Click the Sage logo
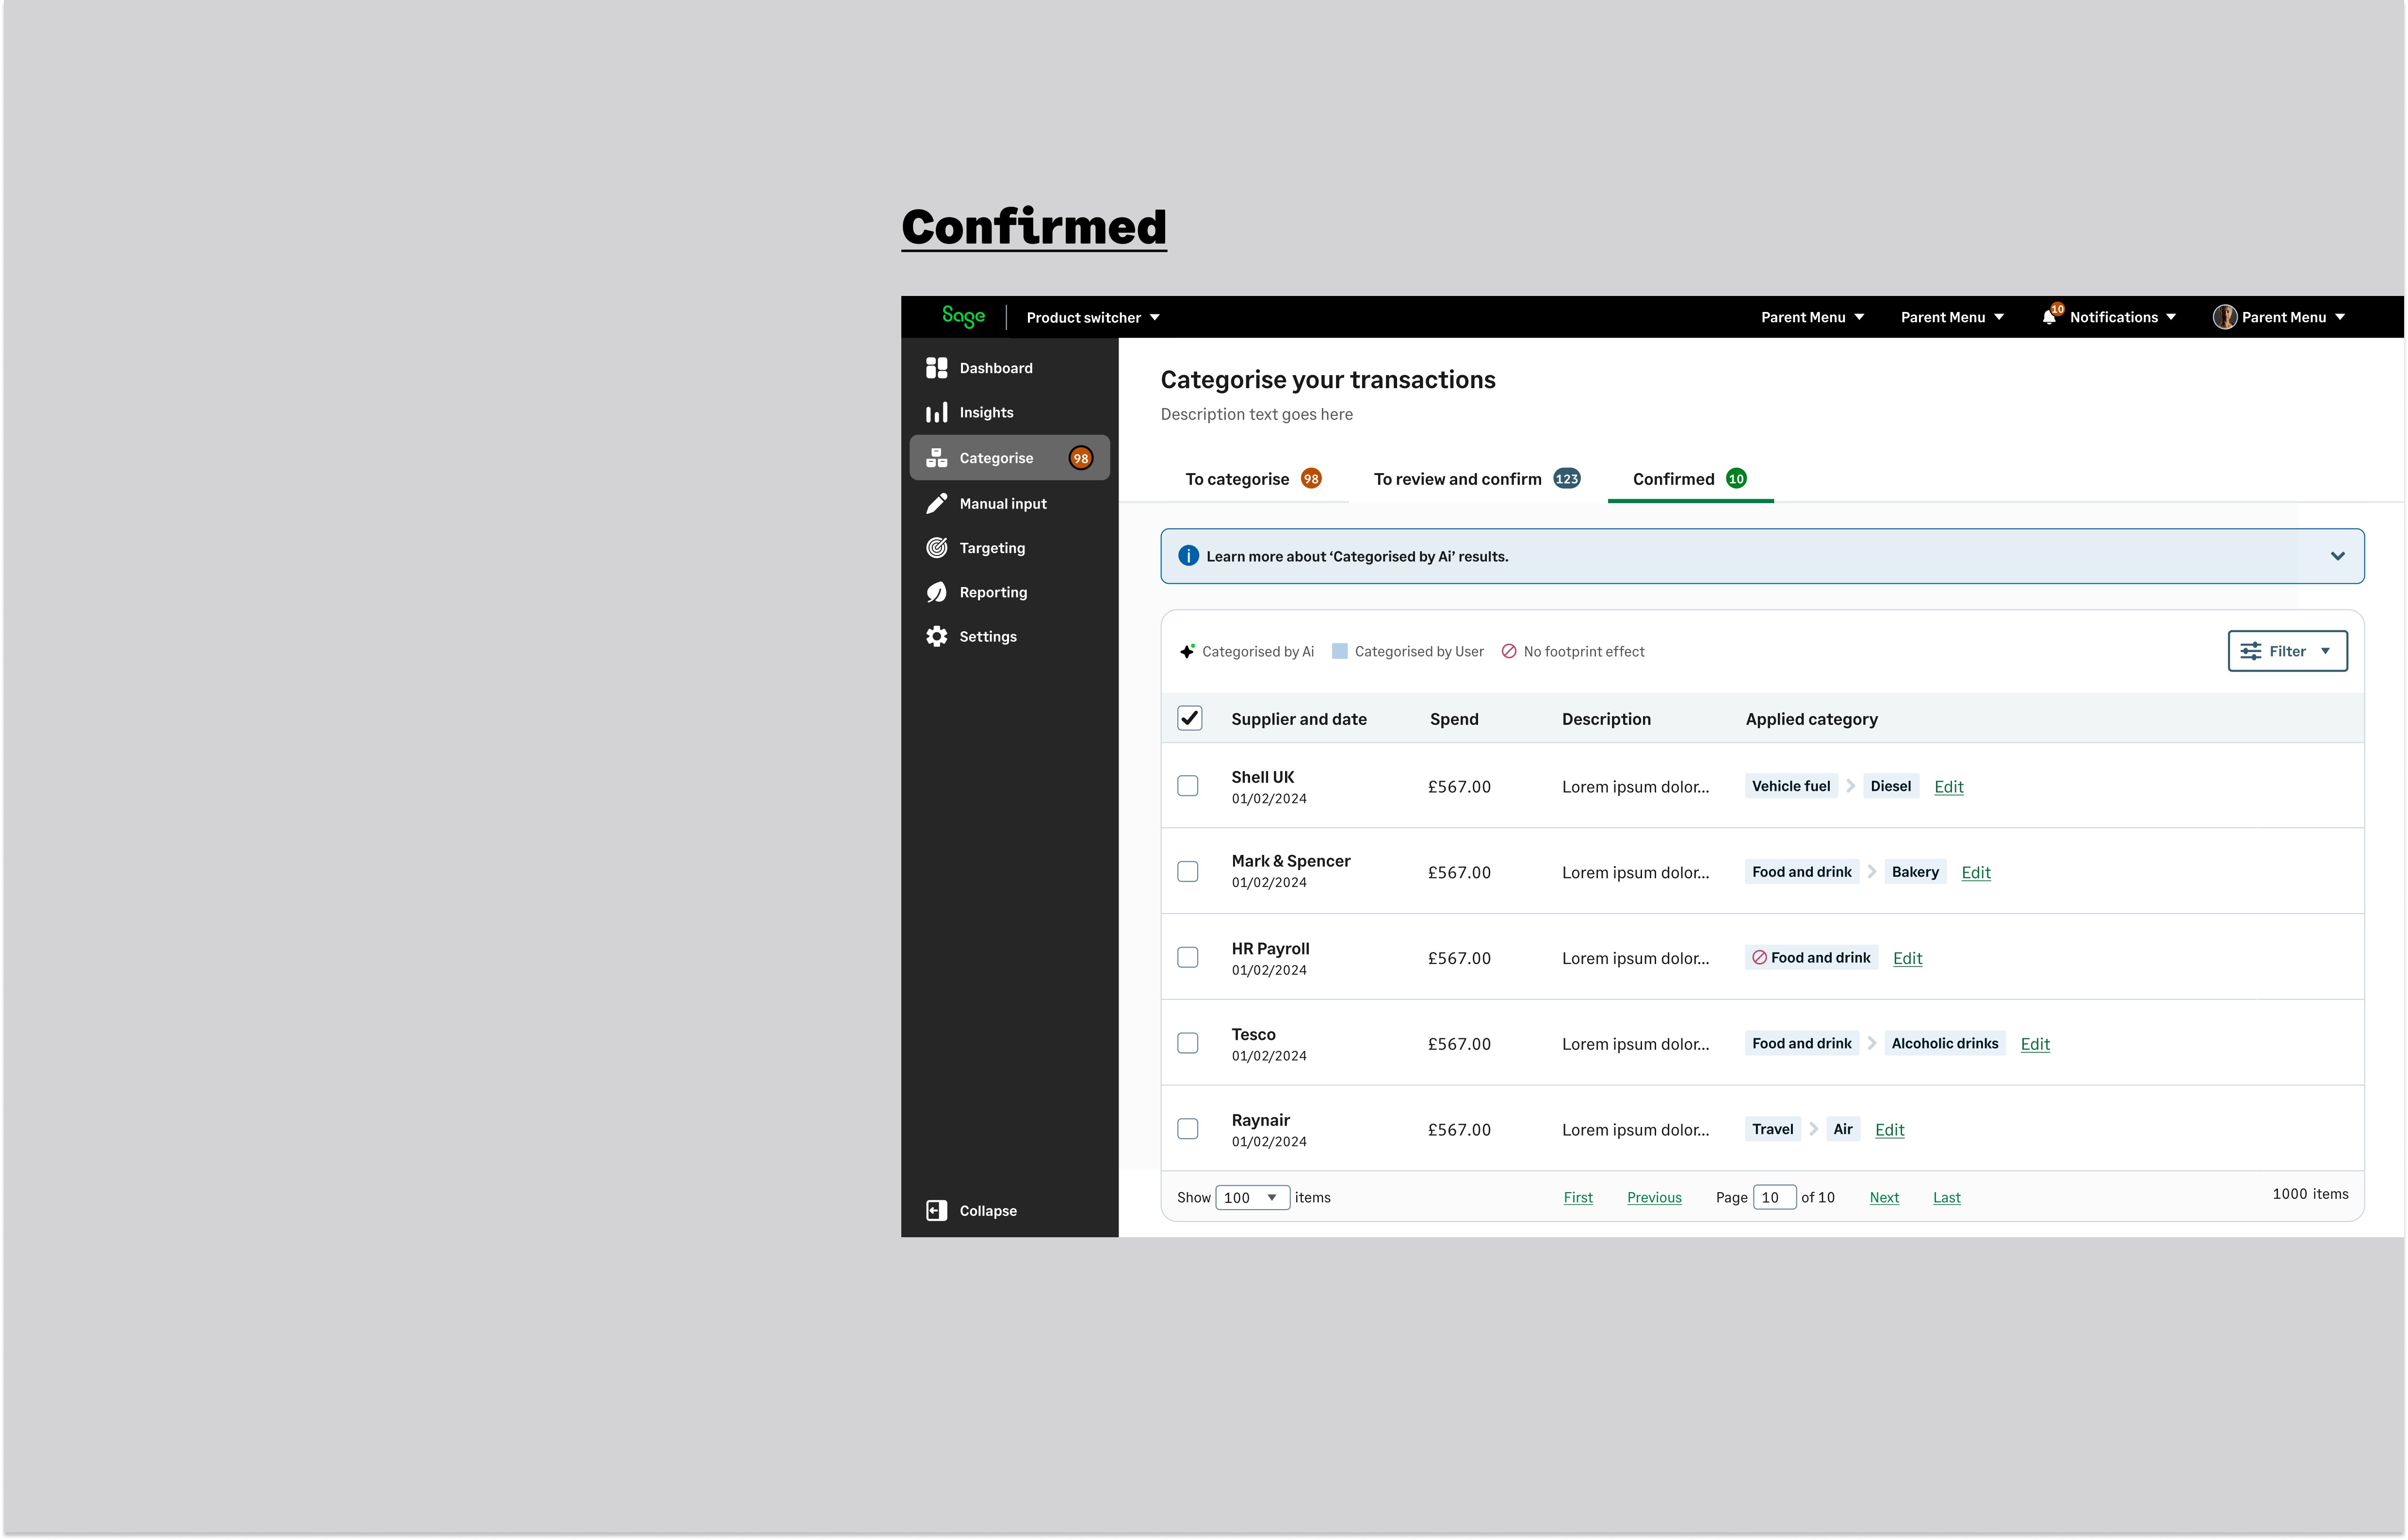Image resolution: width=2408 pixels, height=1540 pixels. coord(963,317)
